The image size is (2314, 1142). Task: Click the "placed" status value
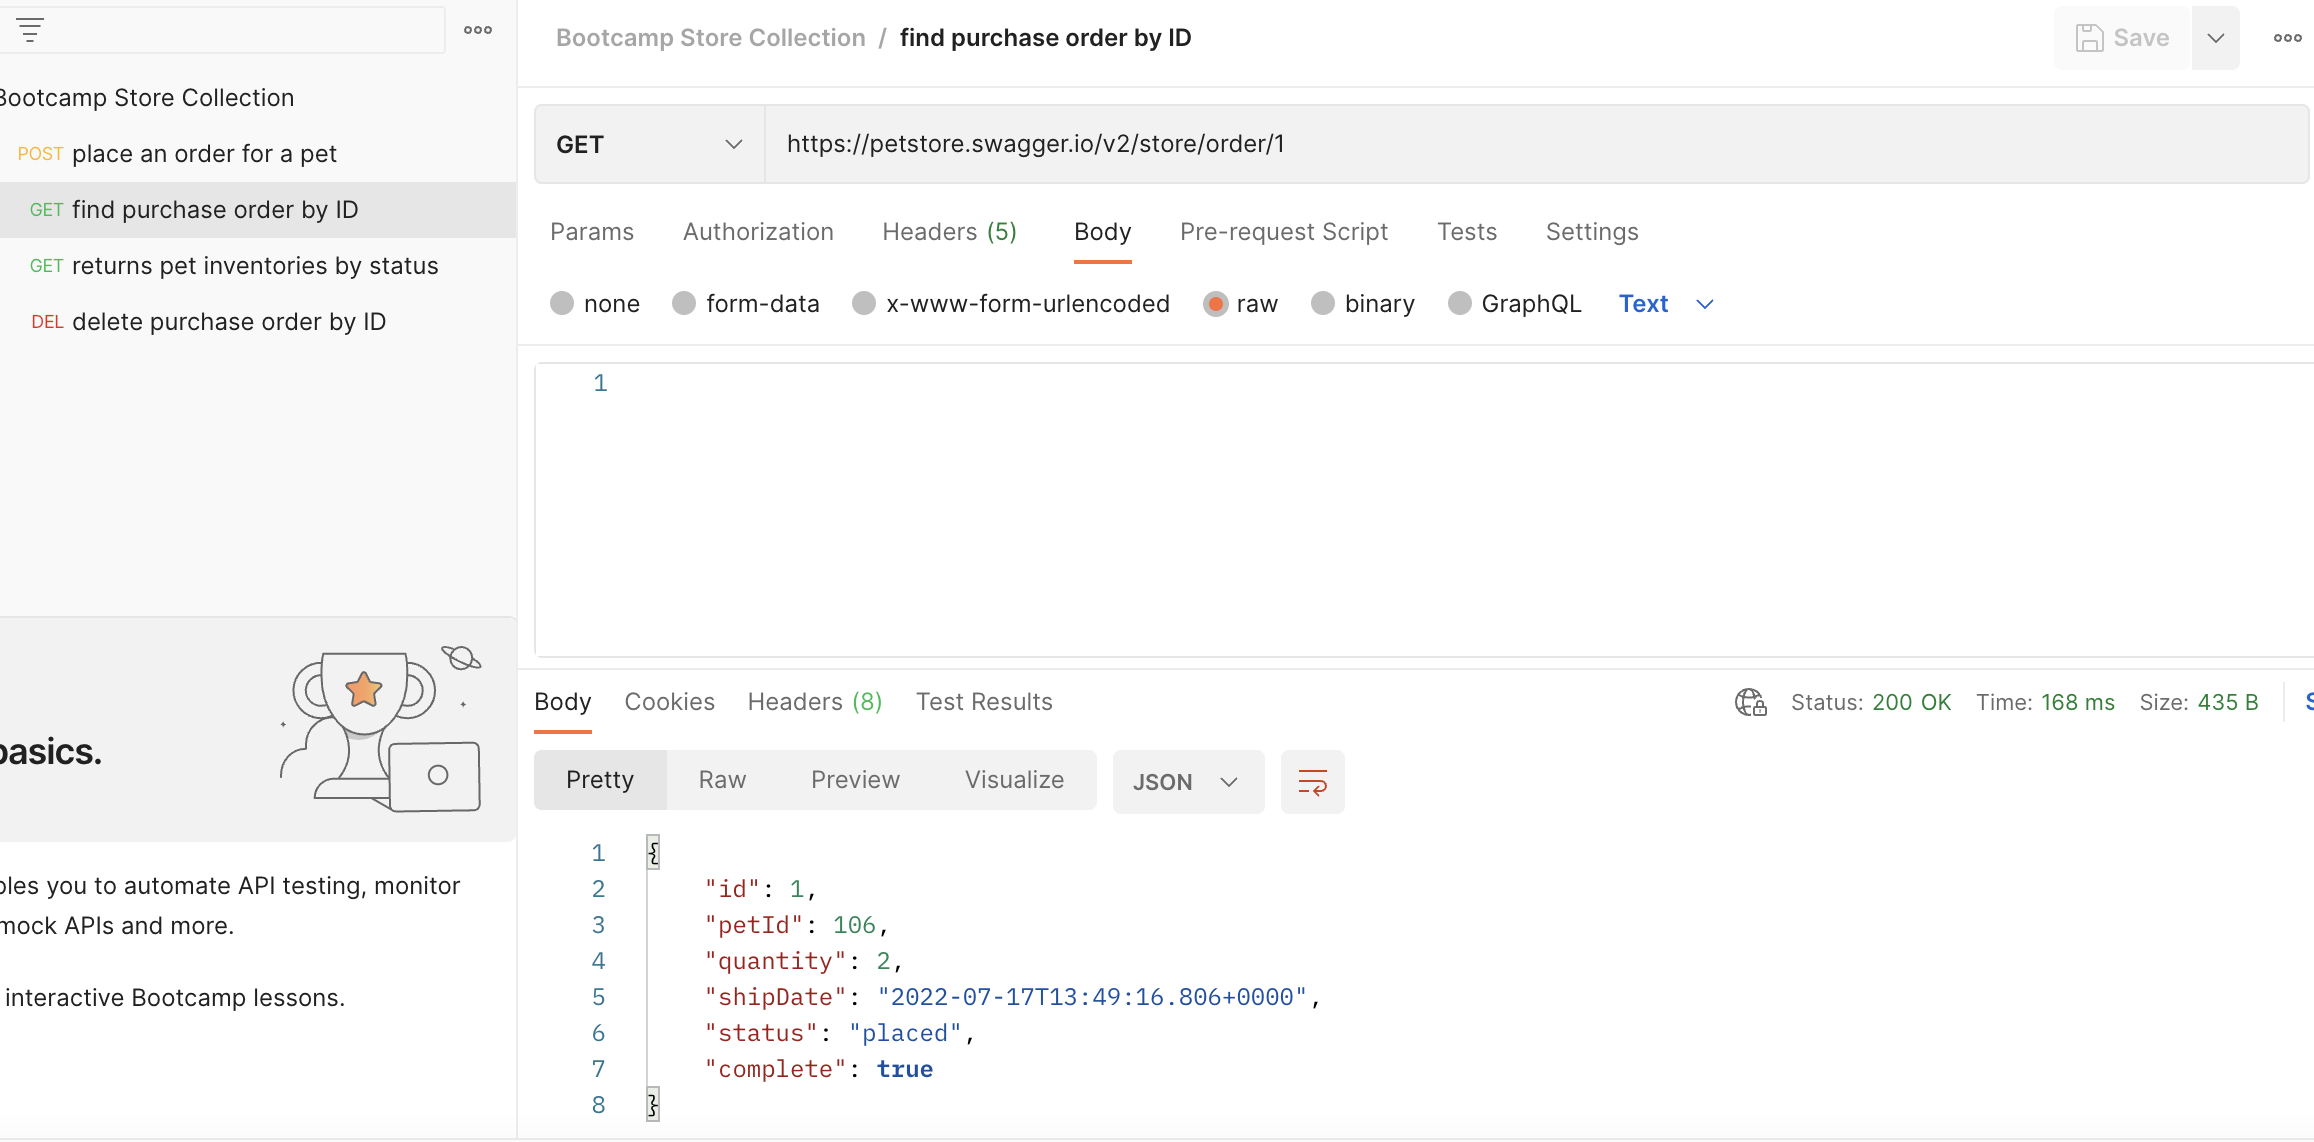click(x=905, y=1033)
